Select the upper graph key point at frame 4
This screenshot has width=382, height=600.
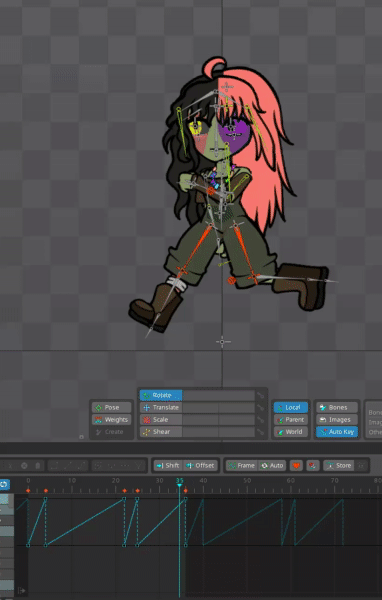pos(46,499)
